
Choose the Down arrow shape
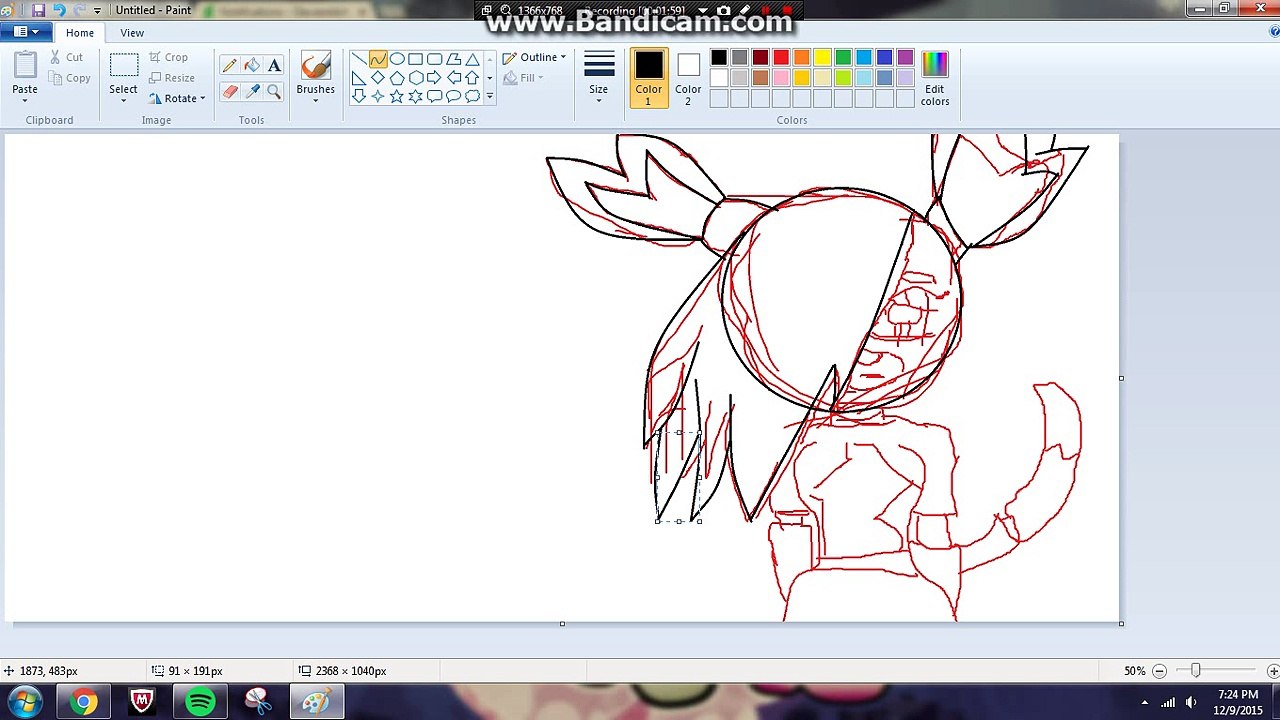pos(359,97)
